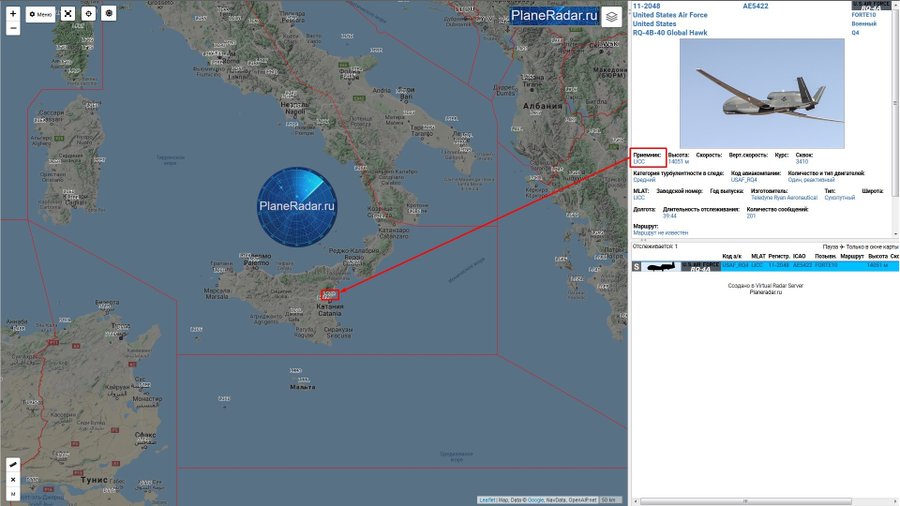The image size is (900, 506).
Task: Click the Катания Catania city label
Action: (329, 310)
